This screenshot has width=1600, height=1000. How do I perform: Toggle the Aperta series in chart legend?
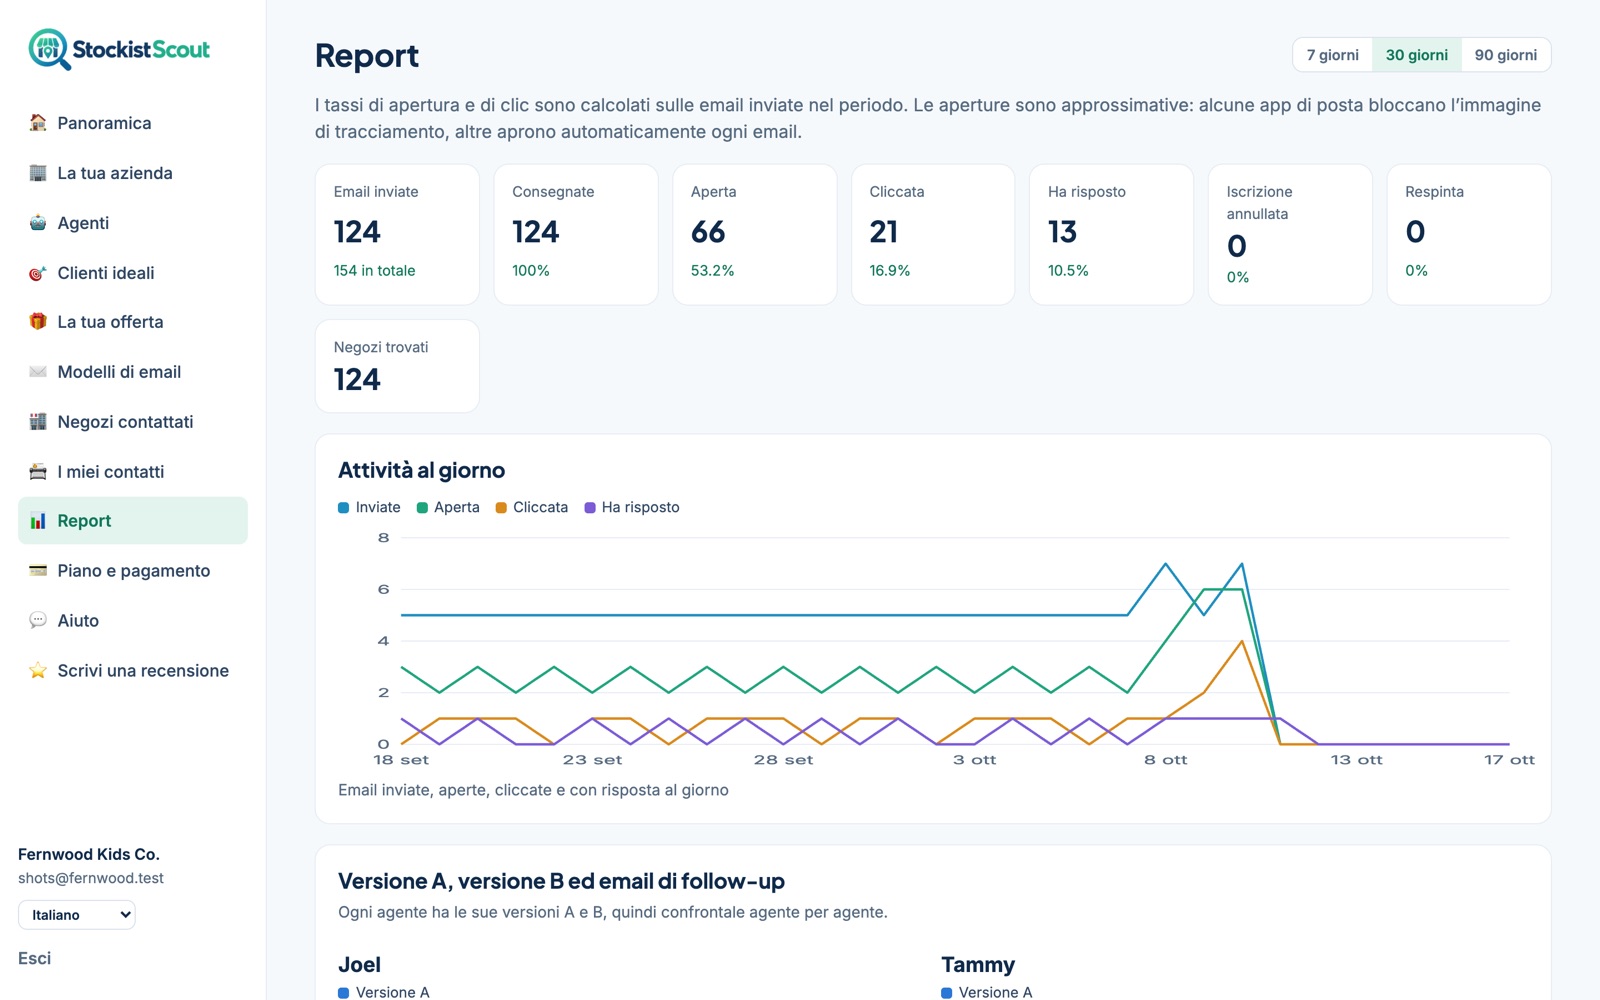[448, 507]
